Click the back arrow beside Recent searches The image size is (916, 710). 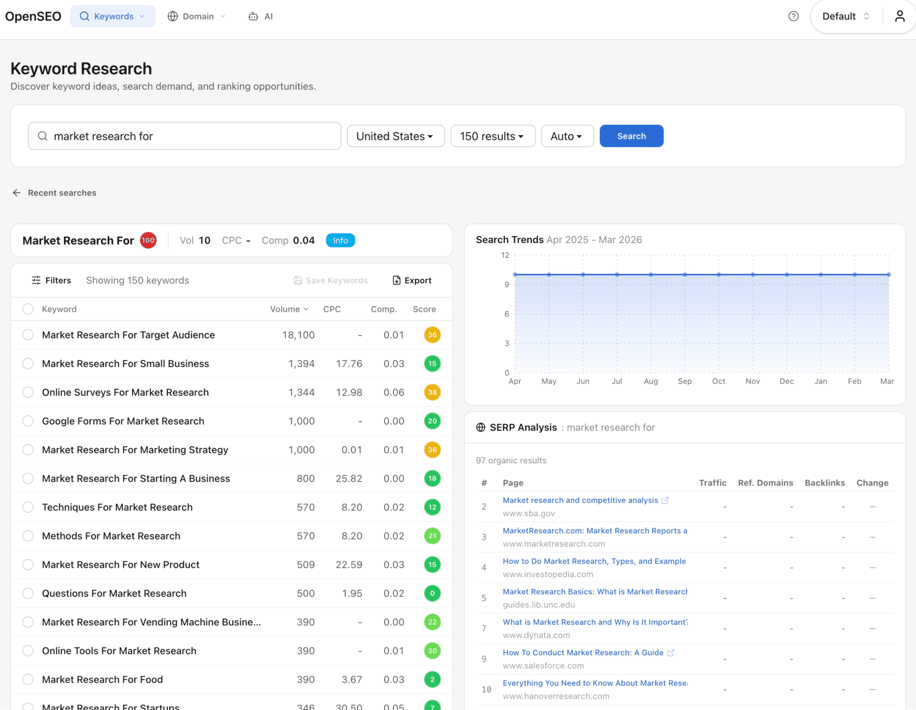tap(16, 193)
